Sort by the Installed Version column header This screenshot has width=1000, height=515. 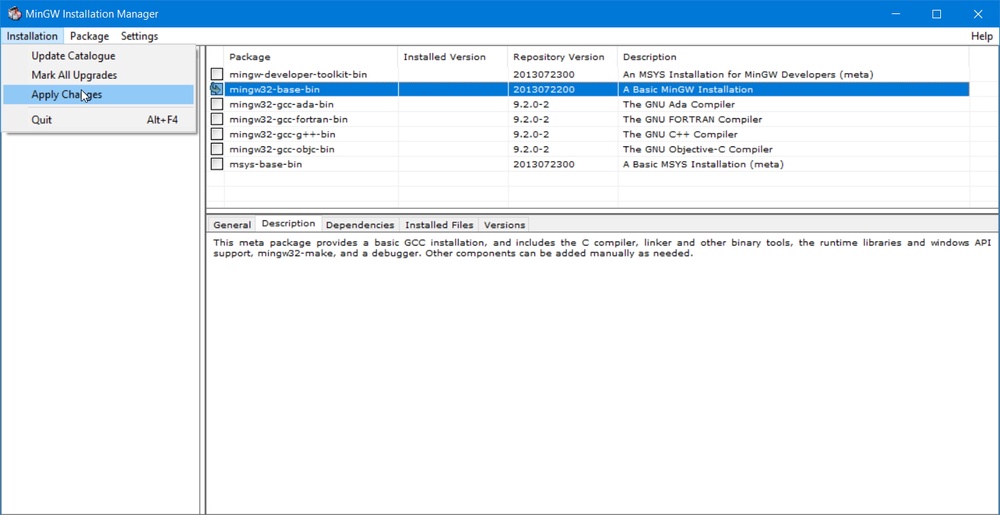(453, 57)
